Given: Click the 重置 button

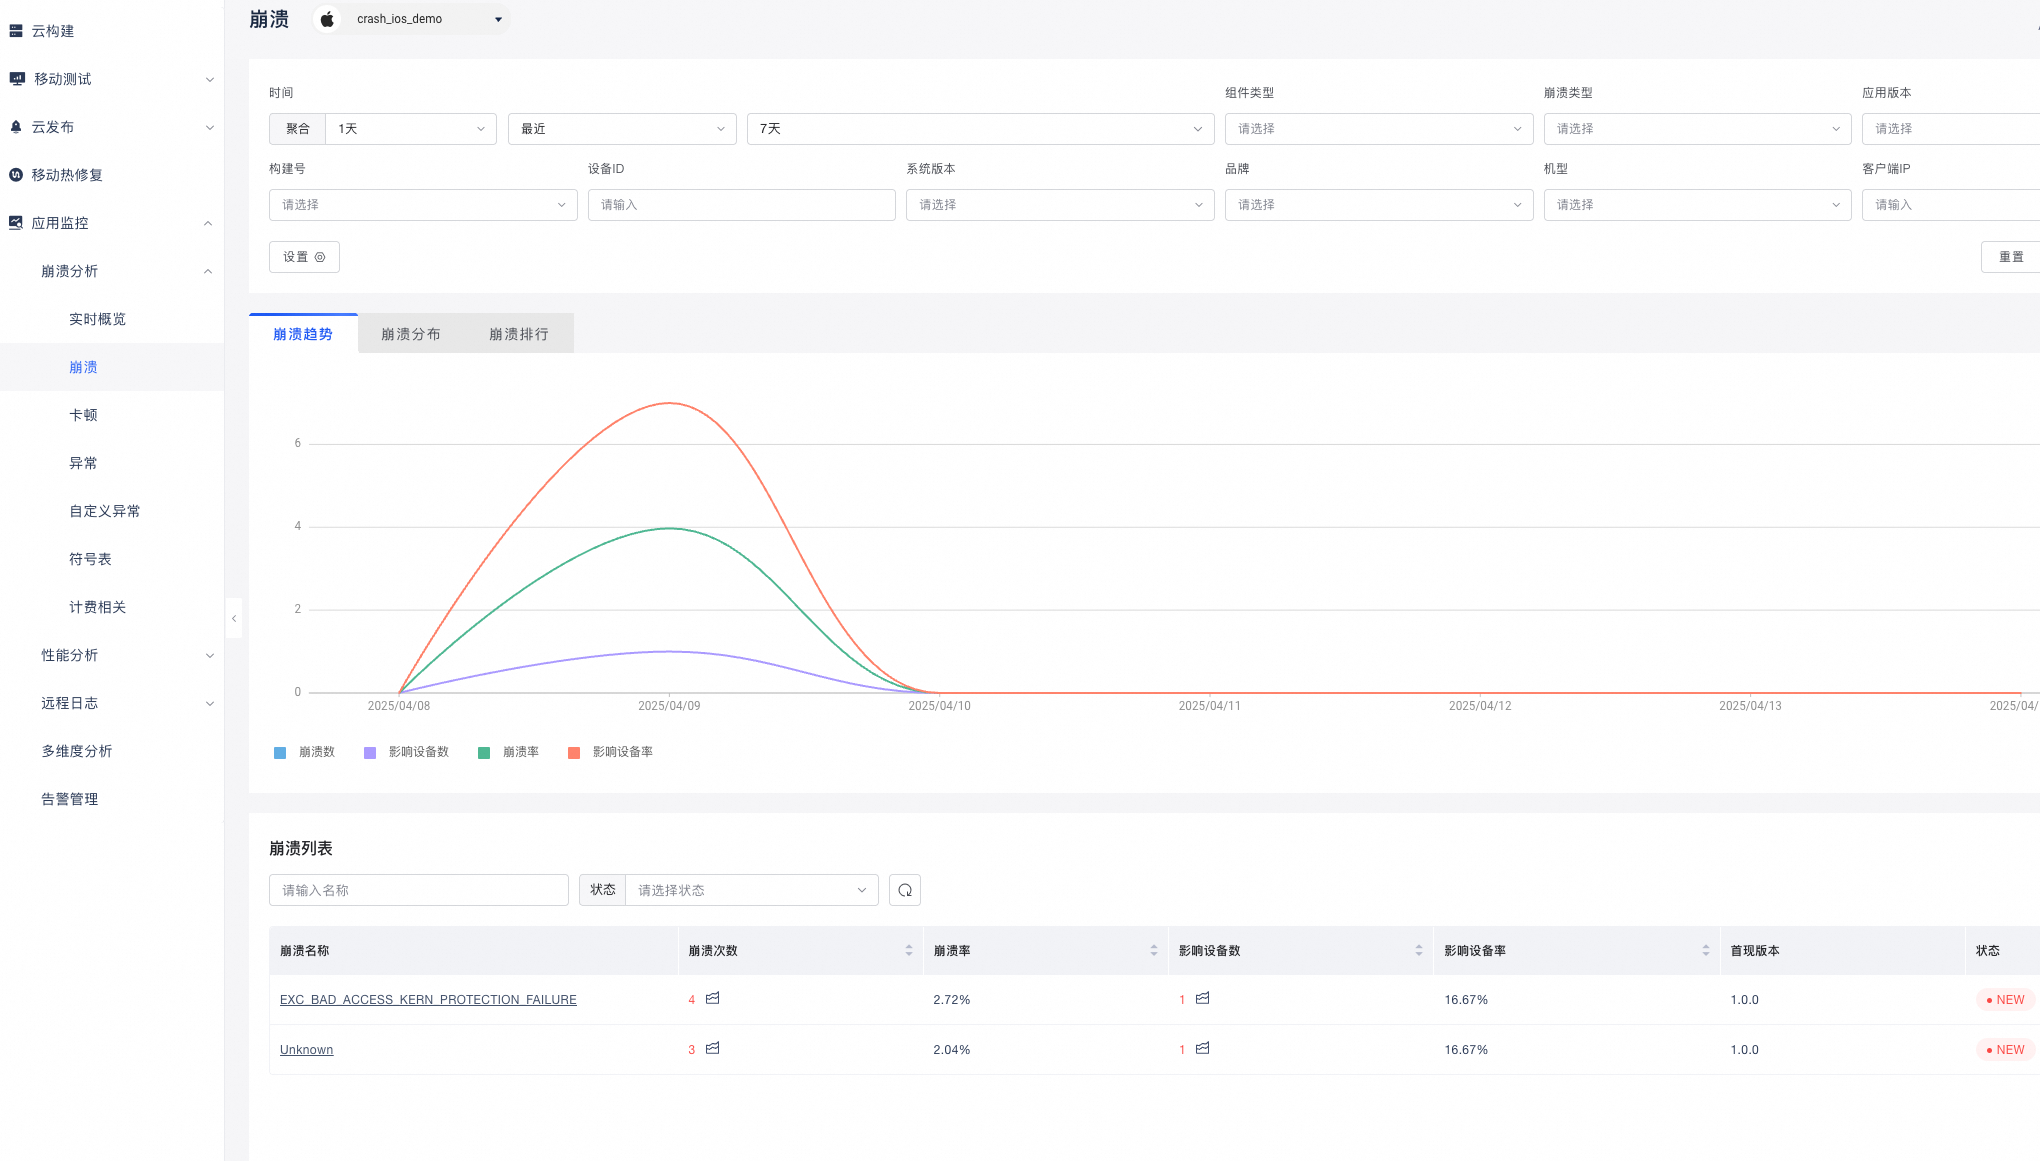Looking at the screenshot, I should pyautogui.click(x=2011, y=257).
